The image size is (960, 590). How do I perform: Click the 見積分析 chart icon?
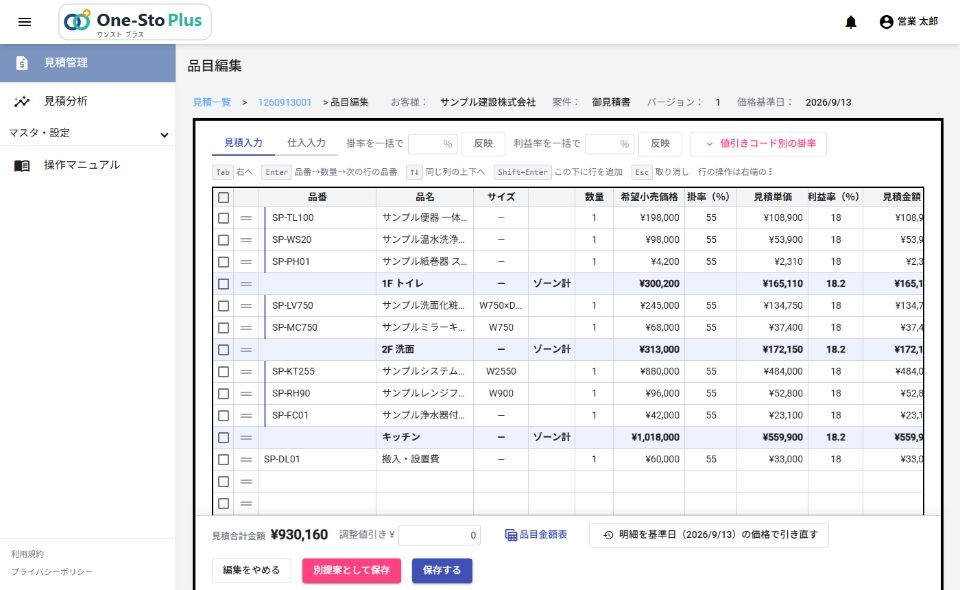(22, 102)
